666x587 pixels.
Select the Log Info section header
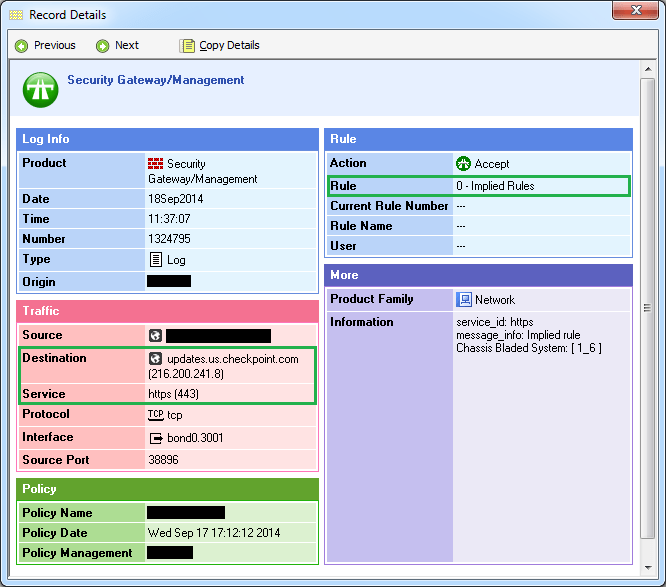(167, 139)
